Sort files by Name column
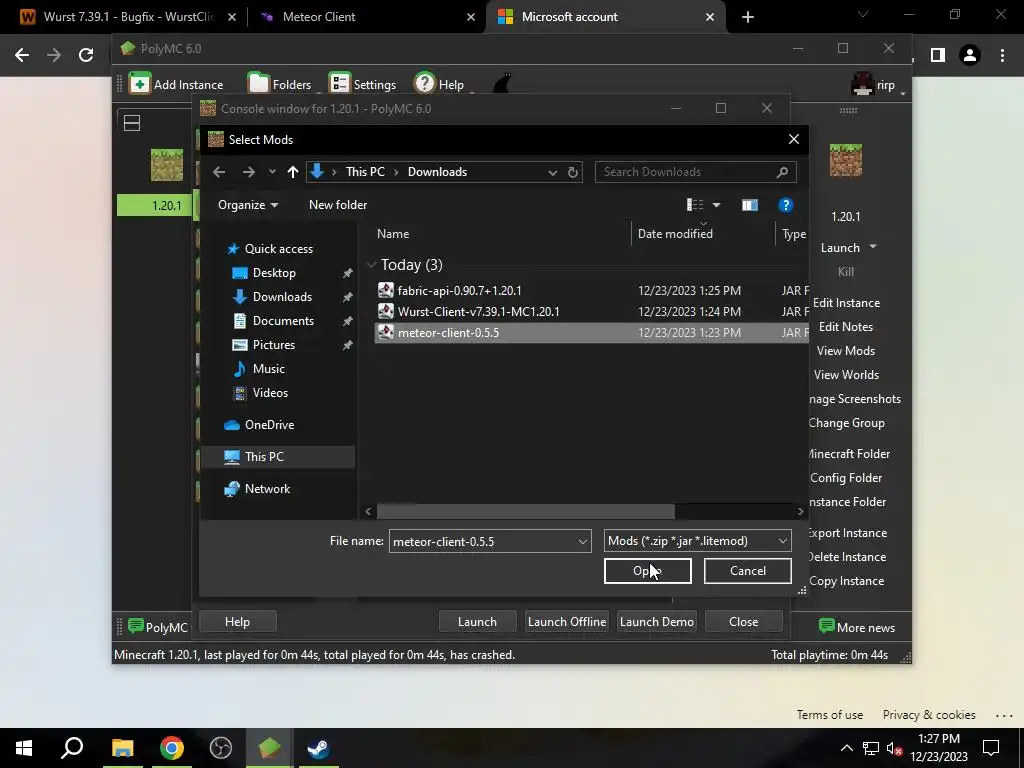Screen dimensions: 1024x768 [393, 234]
